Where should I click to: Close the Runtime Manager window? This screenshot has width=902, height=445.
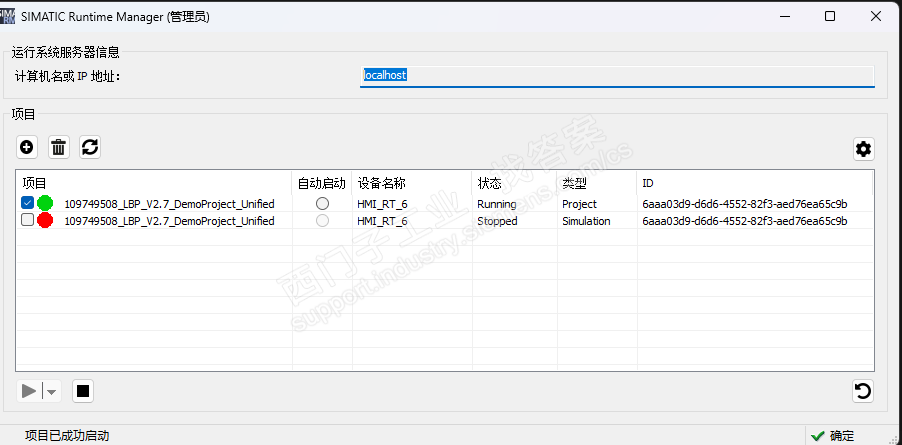pyautogui.click(x=876, y=17)
